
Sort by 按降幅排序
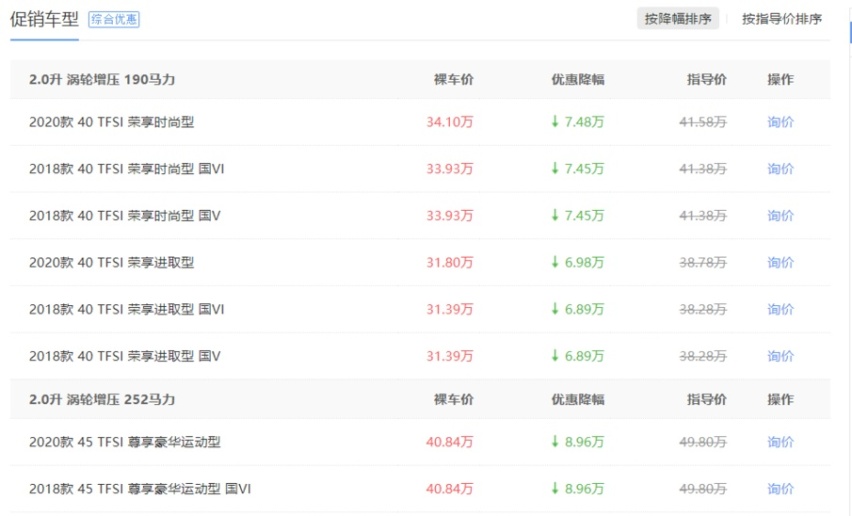[678, 19]
